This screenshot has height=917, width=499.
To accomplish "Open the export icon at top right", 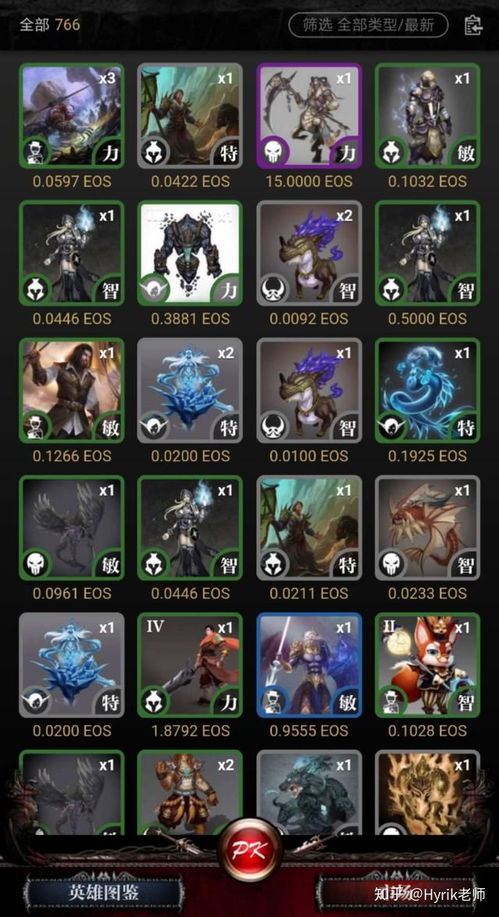I will coord(473,25).
